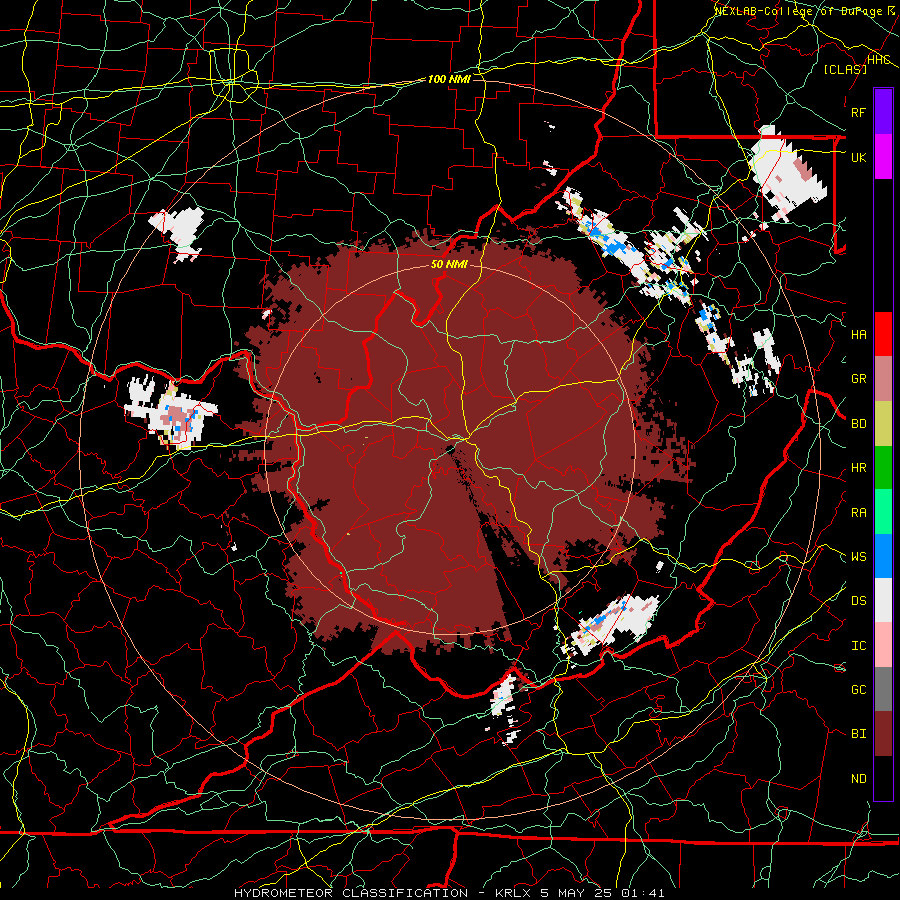
Task: Click the IC pink legend color swatch
Action: 883,645
